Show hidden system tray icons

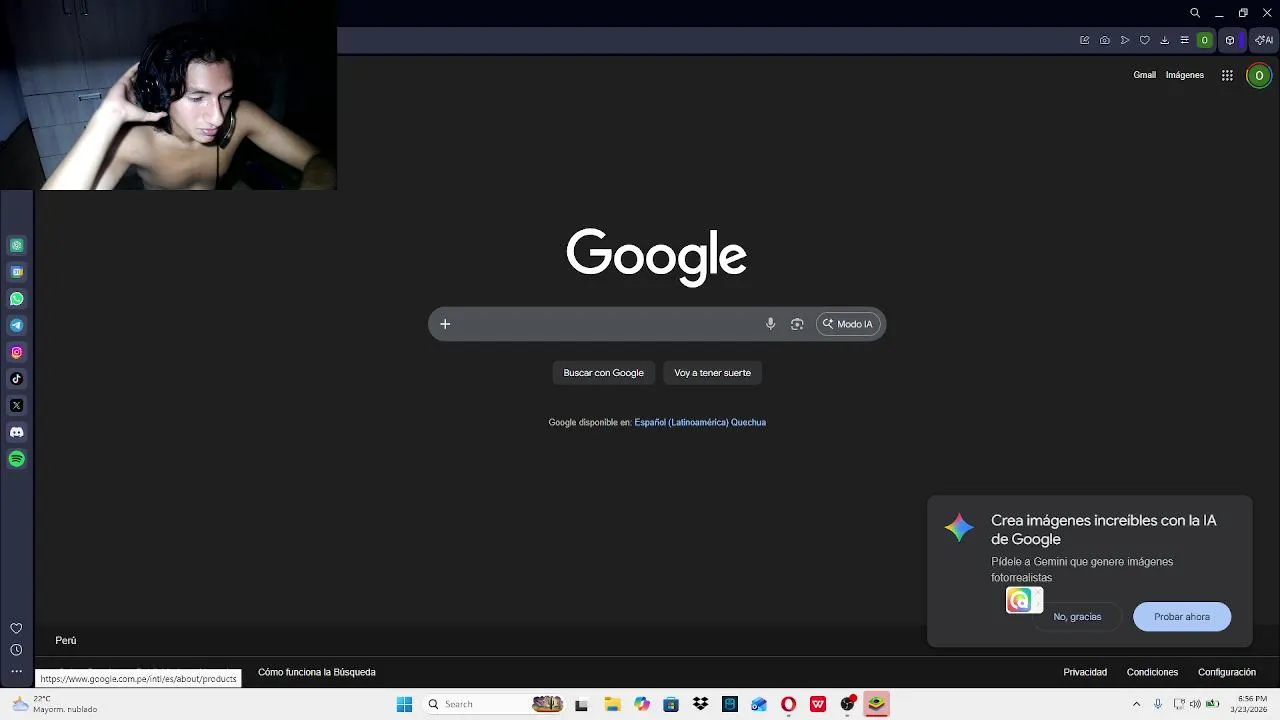click(1136, 704)
